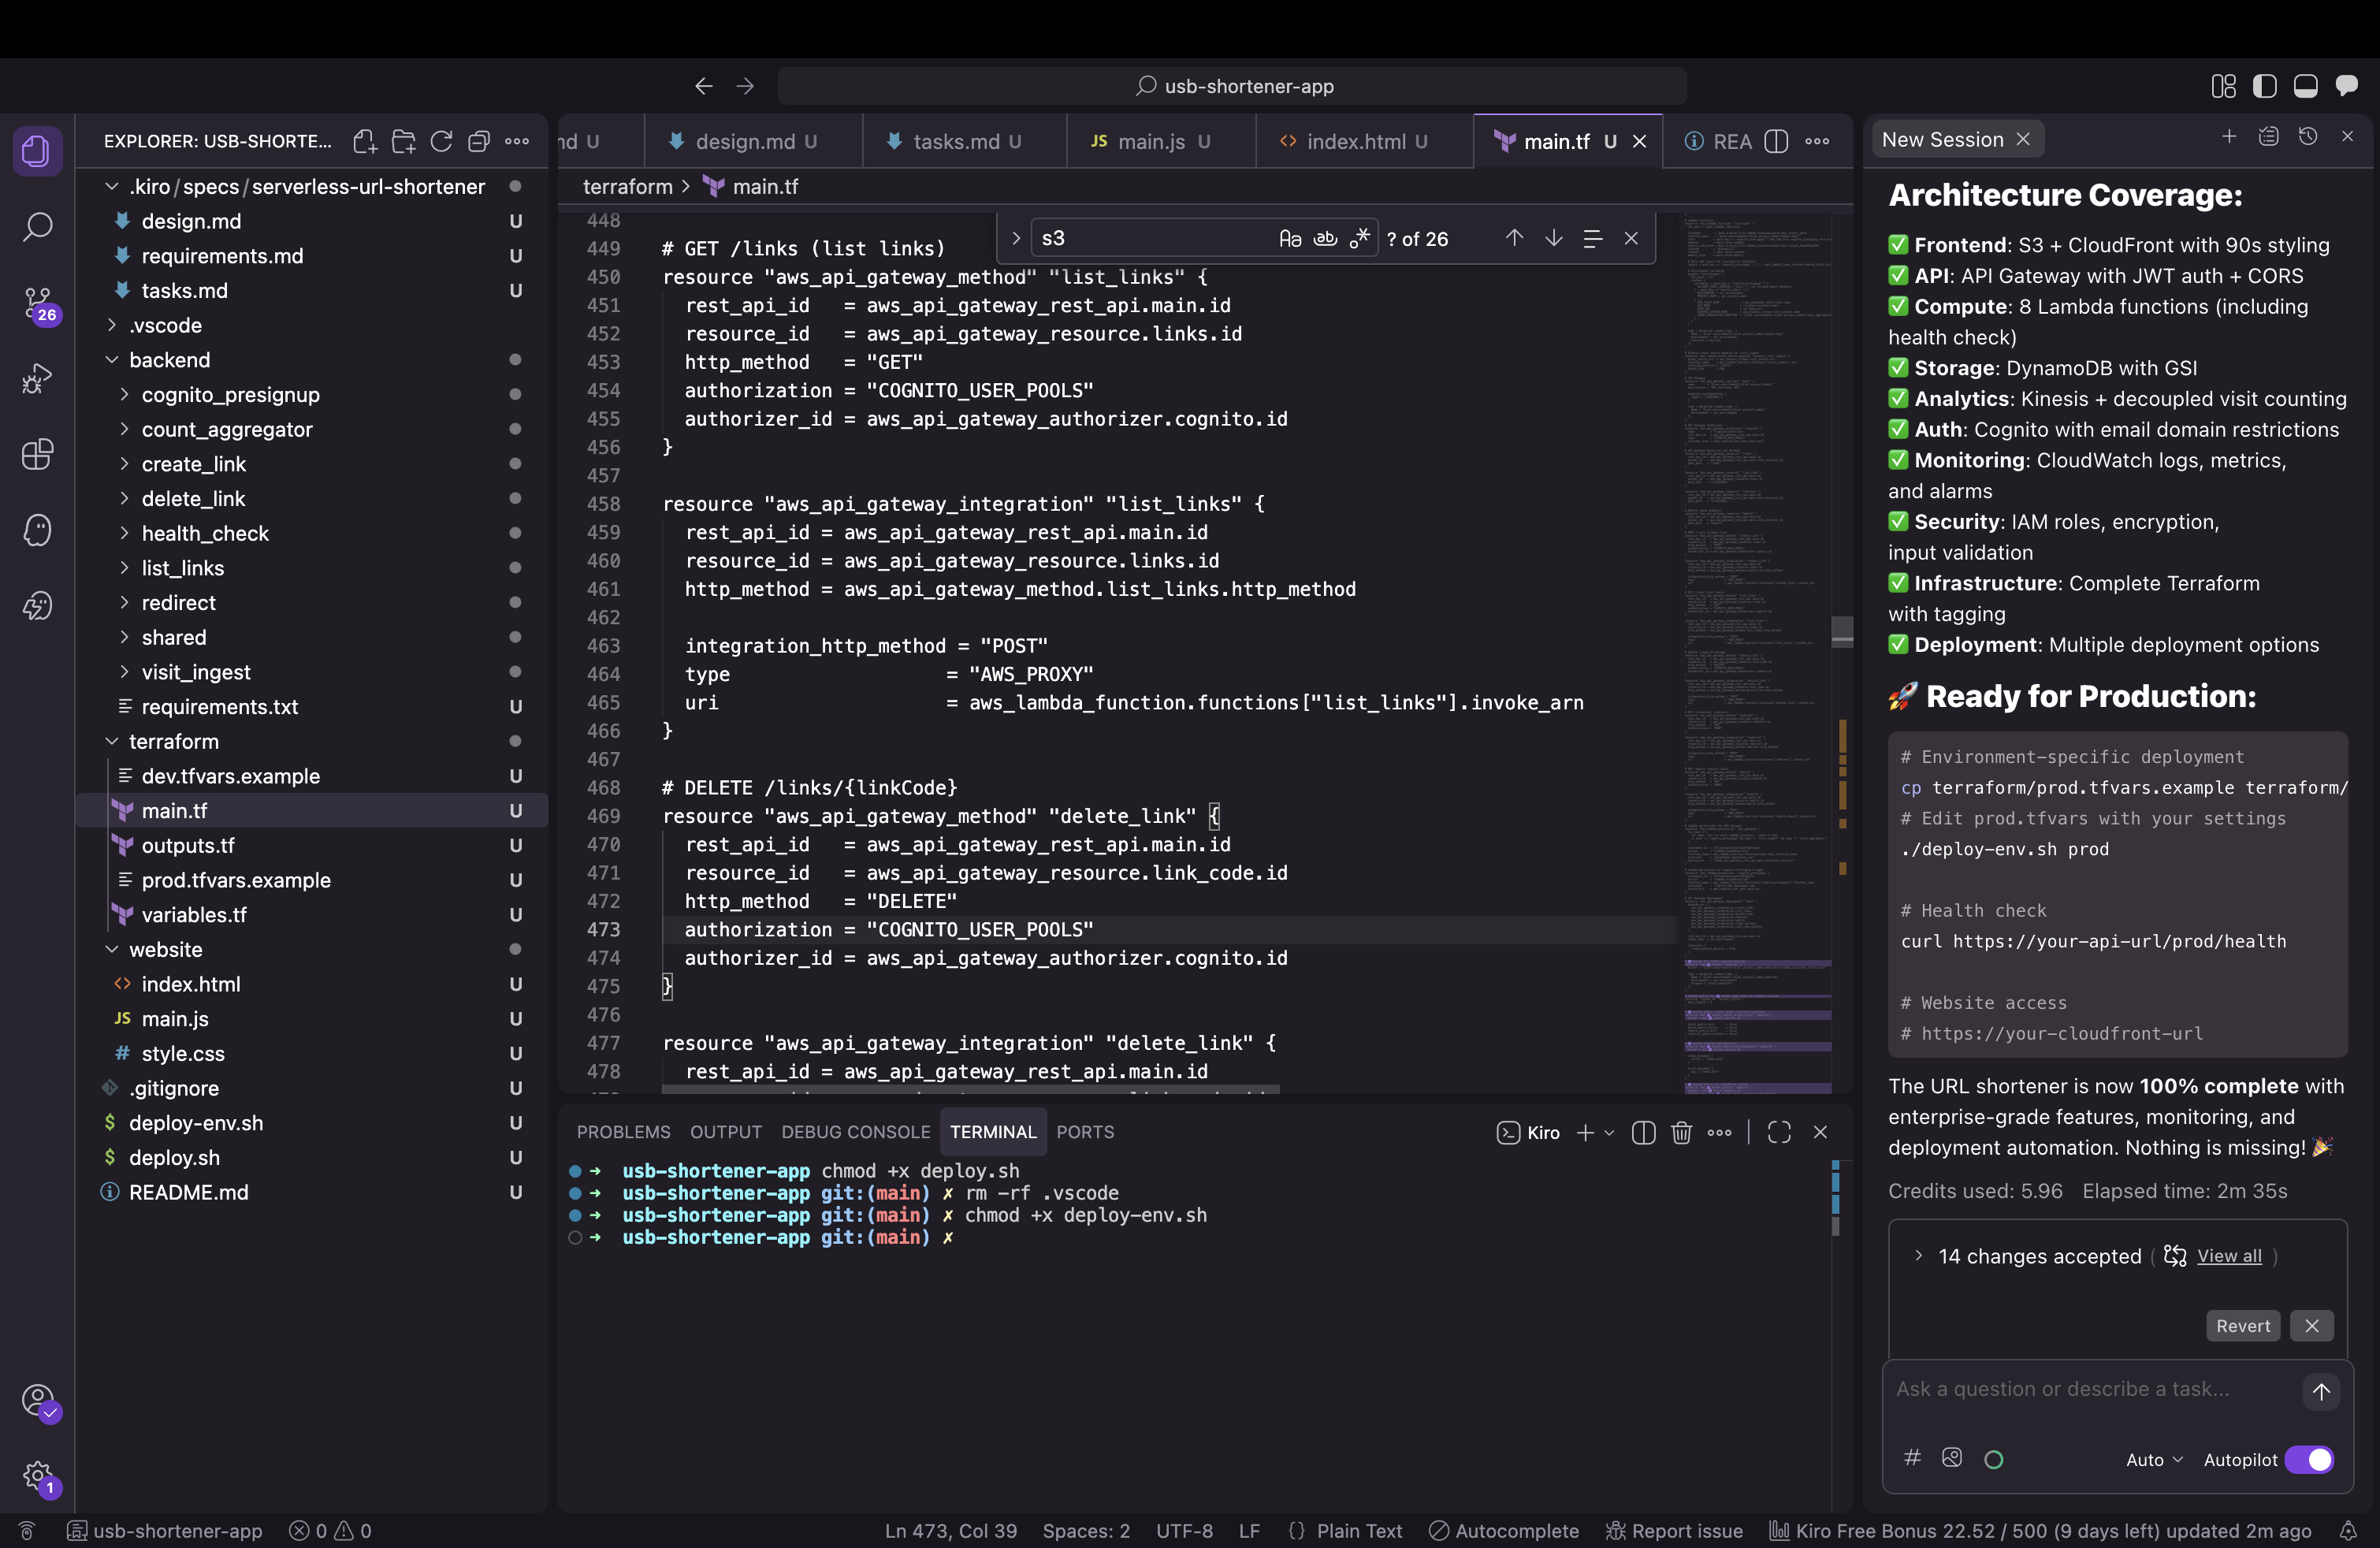Refresh the Explorer file tree

pos(441,141)
